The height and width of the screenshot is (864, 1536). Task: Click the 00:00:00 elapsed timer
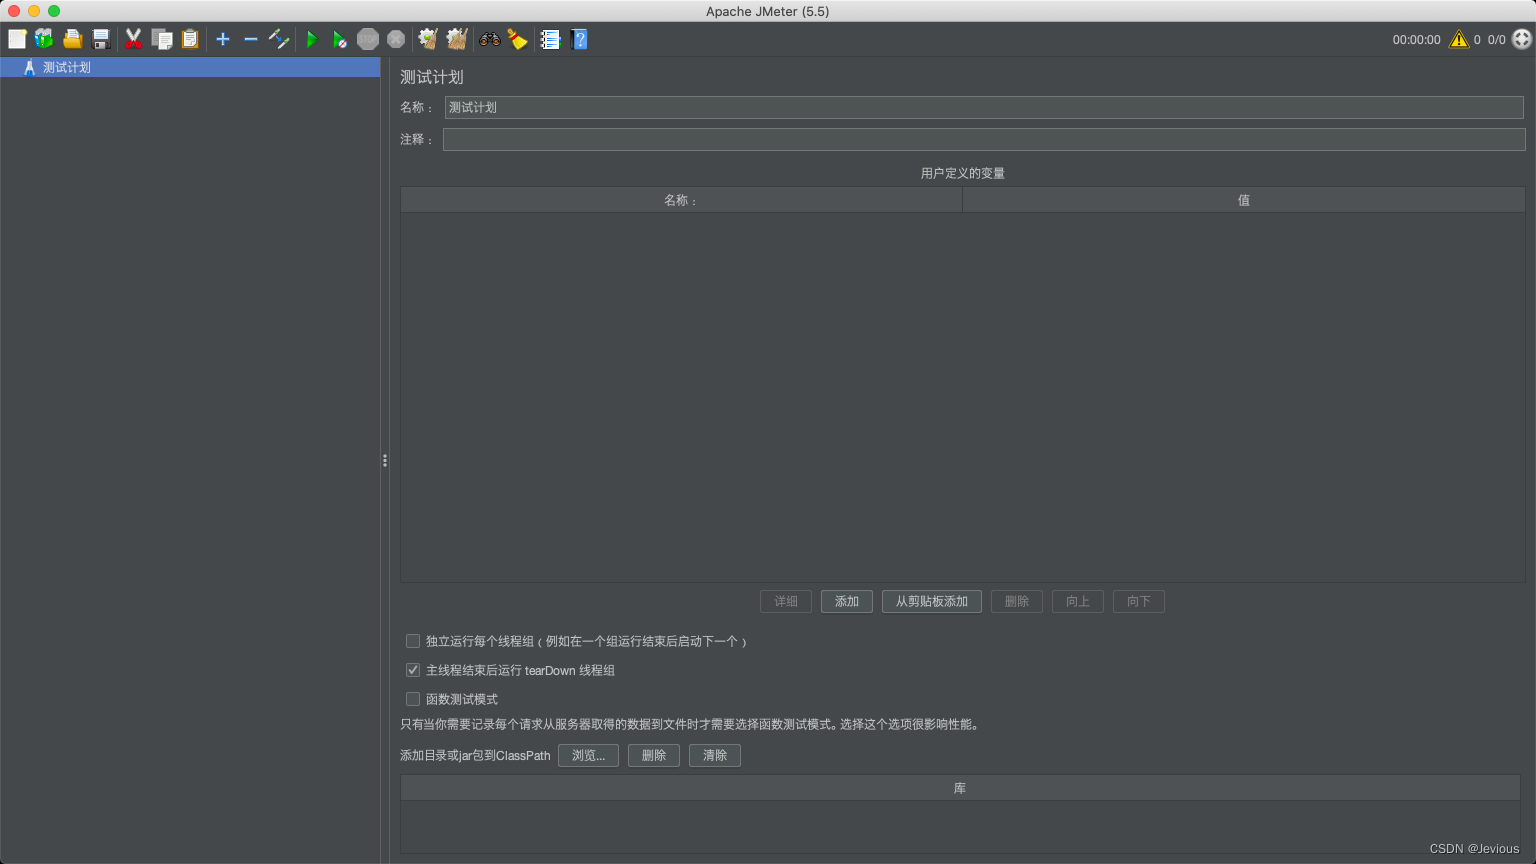[1417, 40]
